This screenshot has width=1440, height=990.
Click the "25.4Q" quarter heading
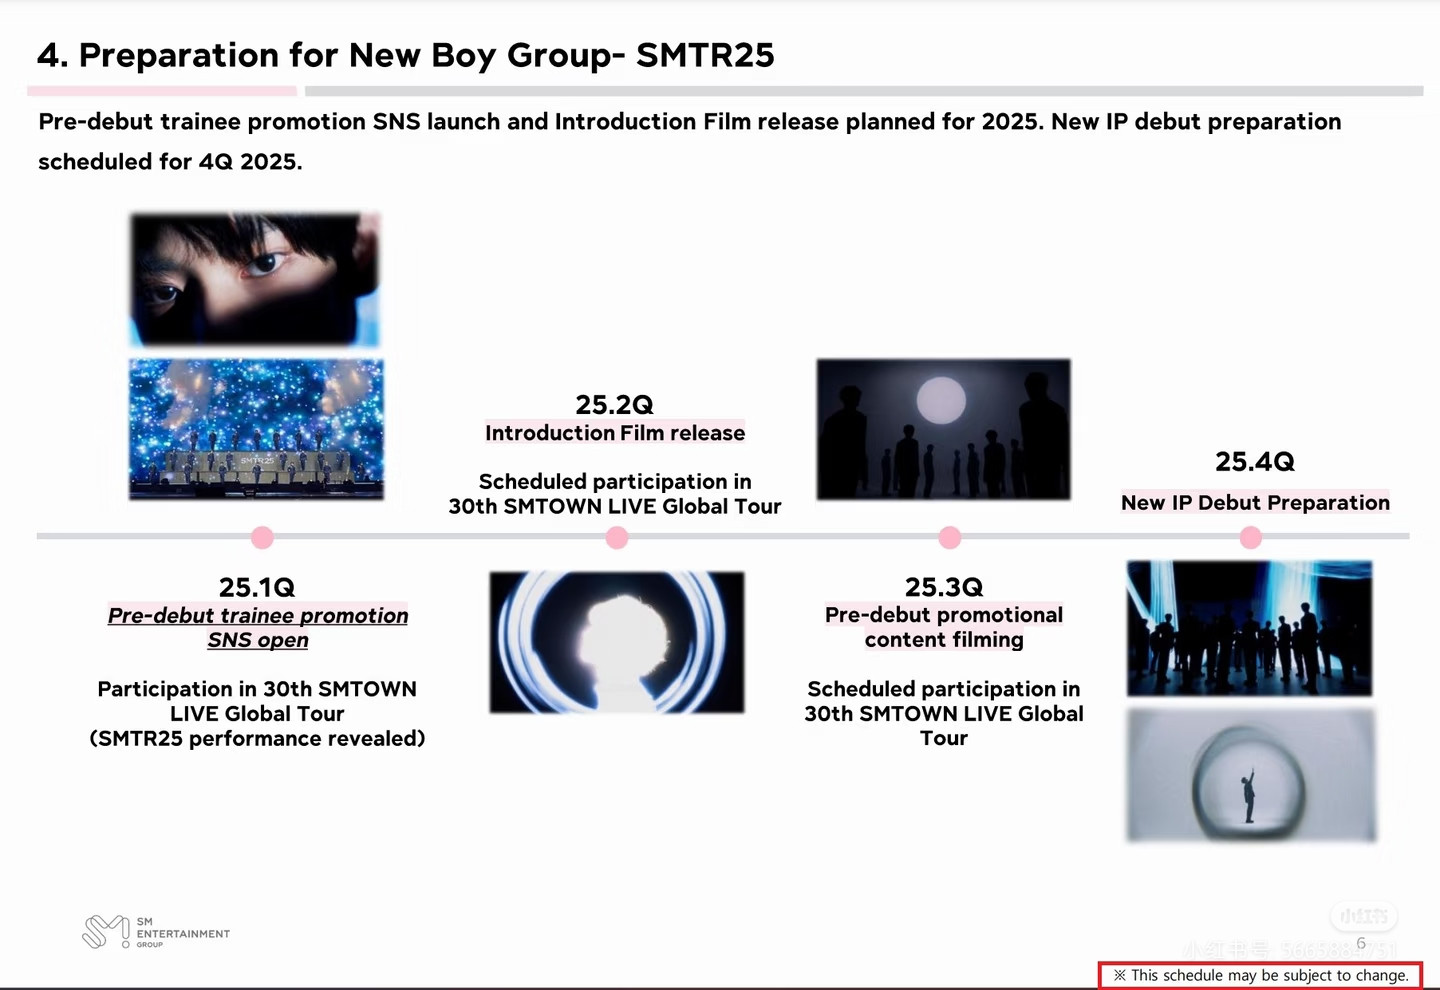(x=1255, y=462)
